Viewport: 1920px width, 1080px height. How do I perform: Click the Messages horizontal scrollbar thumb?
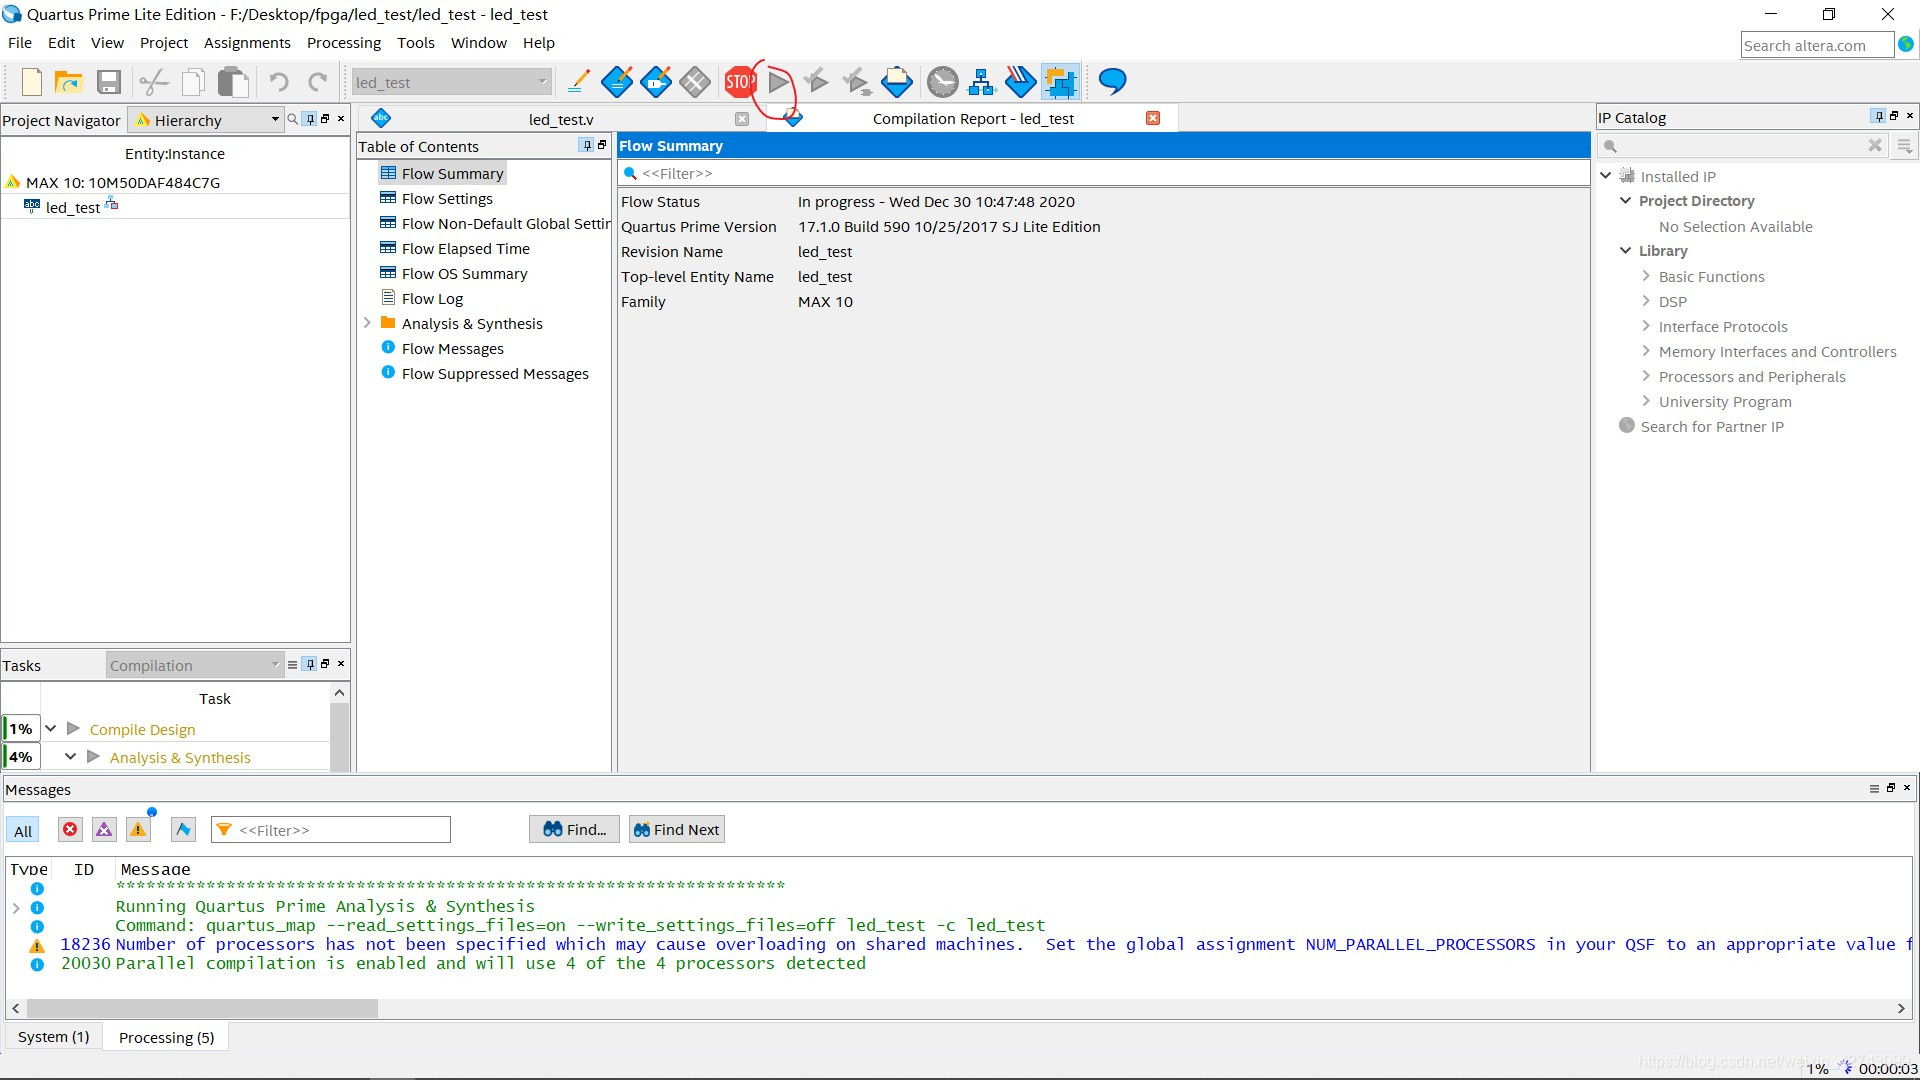click(202, 1008)
